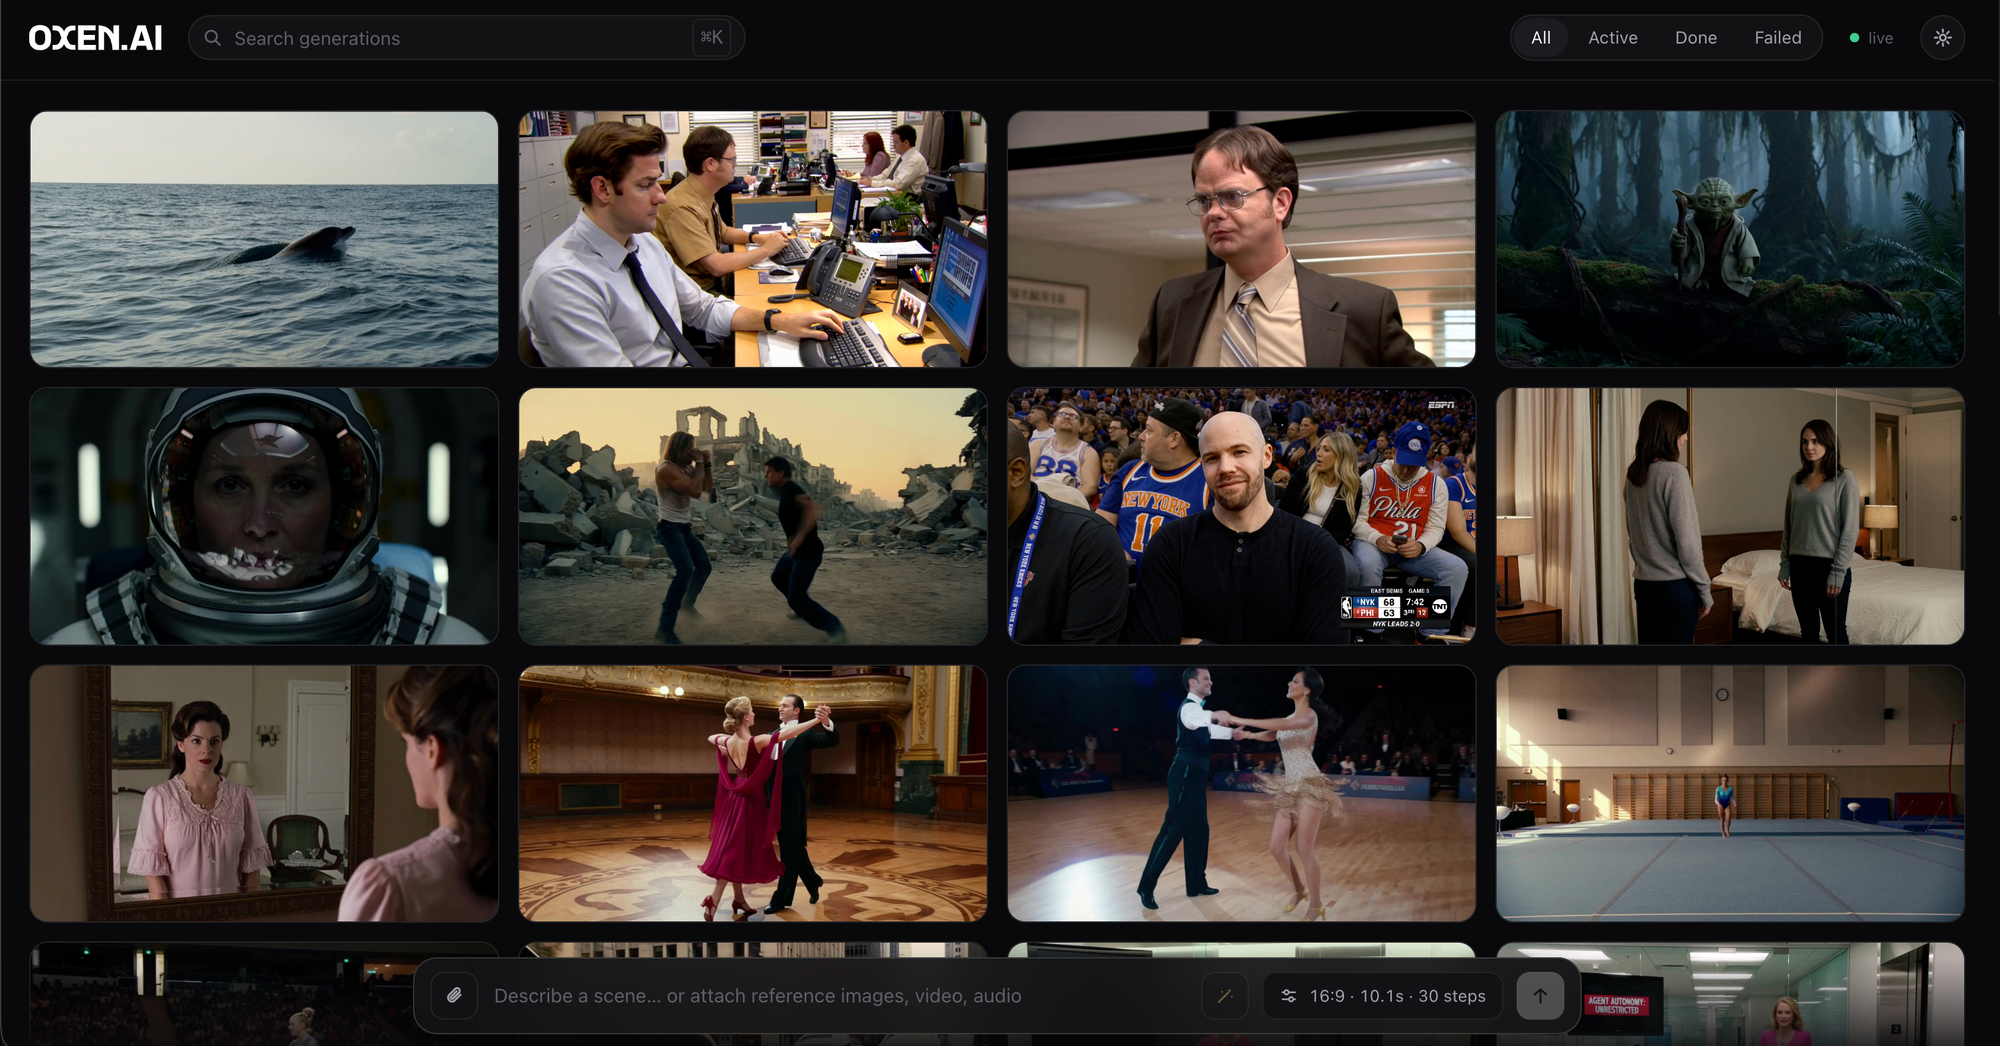Screen dimensions: 2000x1046
Task: Click the live status indicator
Action: point(1871,38)
